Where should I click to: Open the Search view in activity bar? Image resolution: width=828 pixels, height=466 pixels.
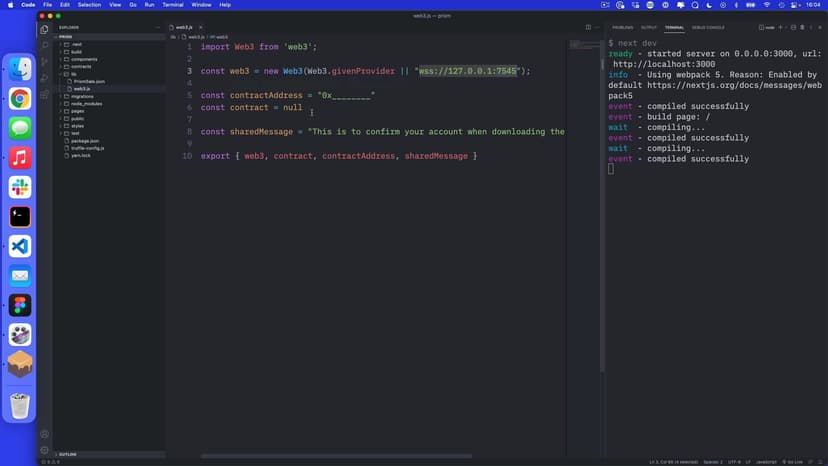click(45, 45)
